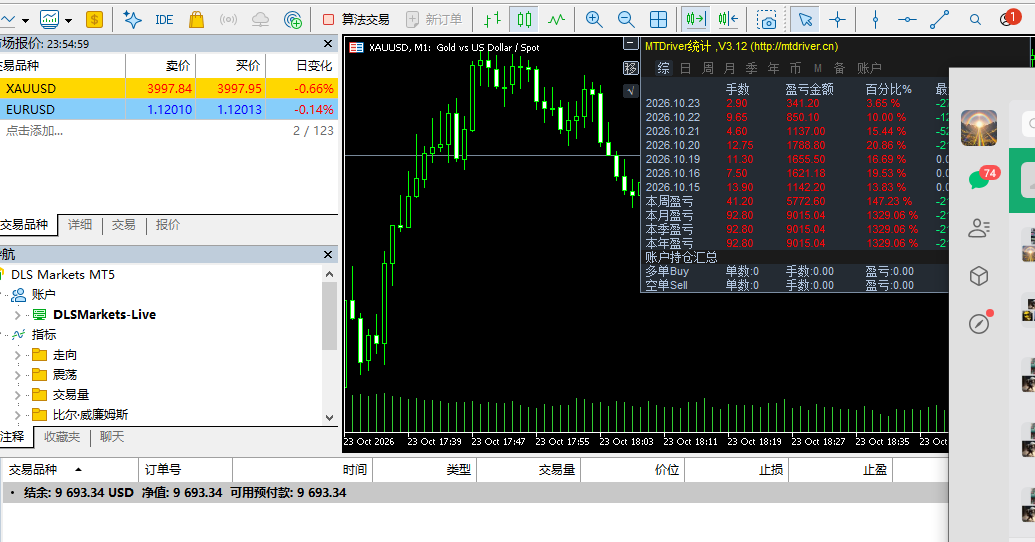Open the IDE MetaEditor button
Screen dimensions: 1035x542
tap(164, 20)
